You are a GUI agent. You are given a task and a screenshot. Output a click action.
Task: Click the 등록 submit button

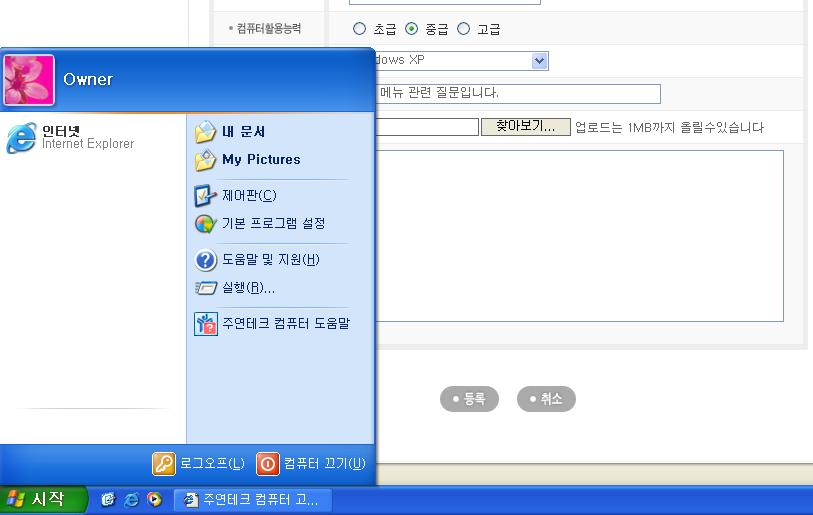(469, 399)
